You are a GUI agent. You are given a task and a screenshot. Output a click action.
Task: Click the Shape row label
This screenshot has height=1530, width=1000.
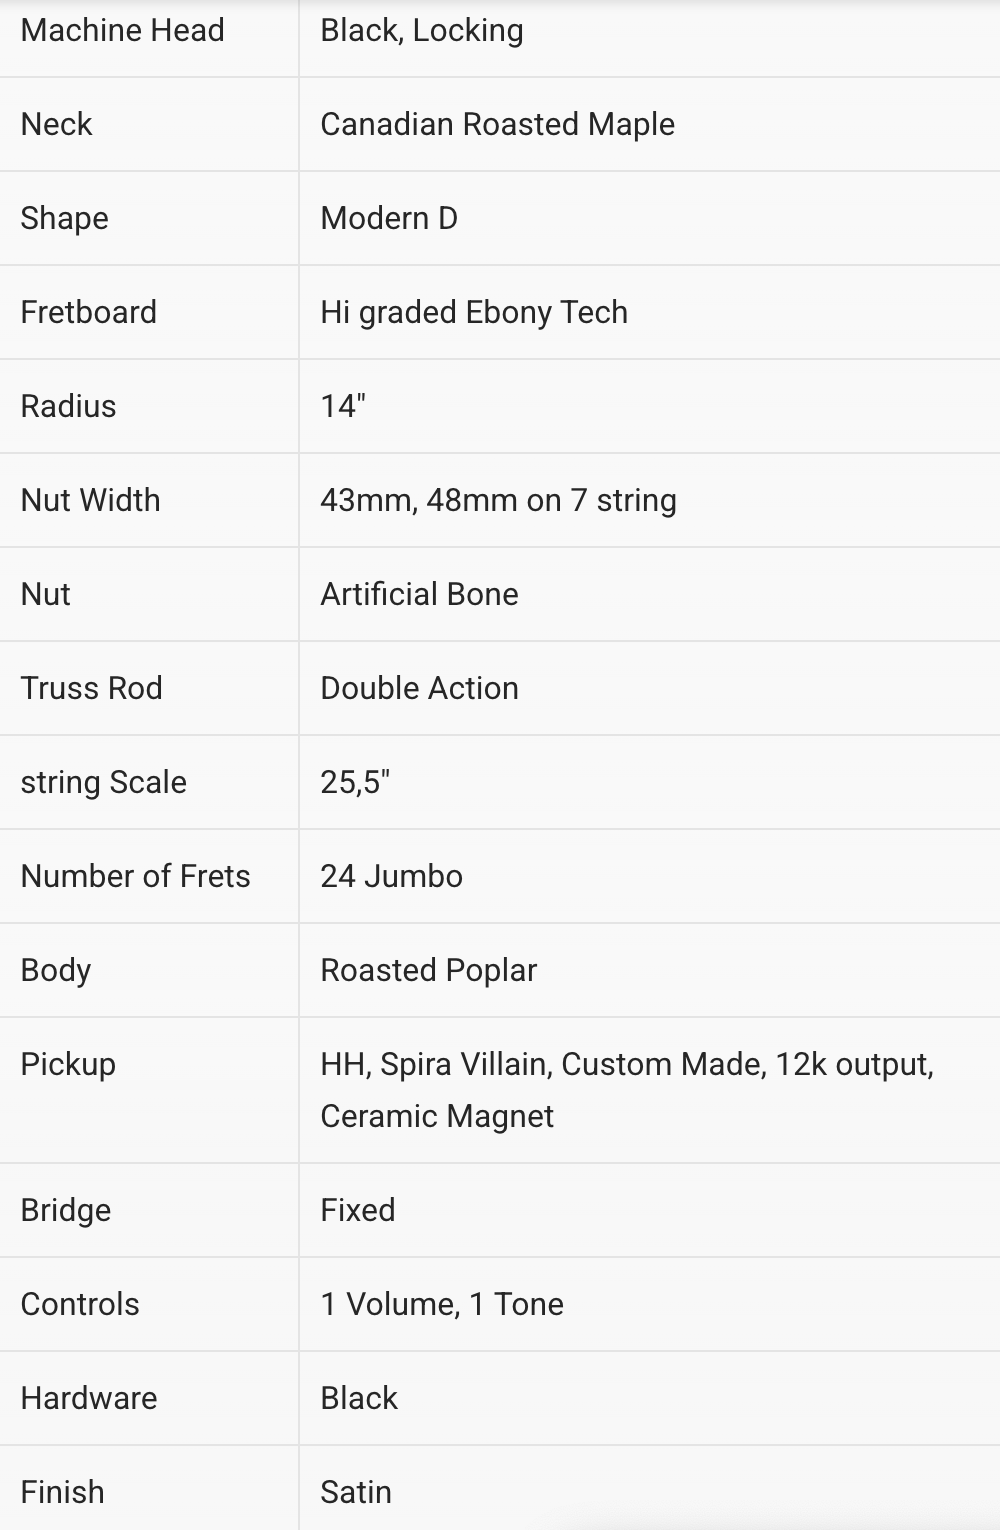tap(64, 218)
